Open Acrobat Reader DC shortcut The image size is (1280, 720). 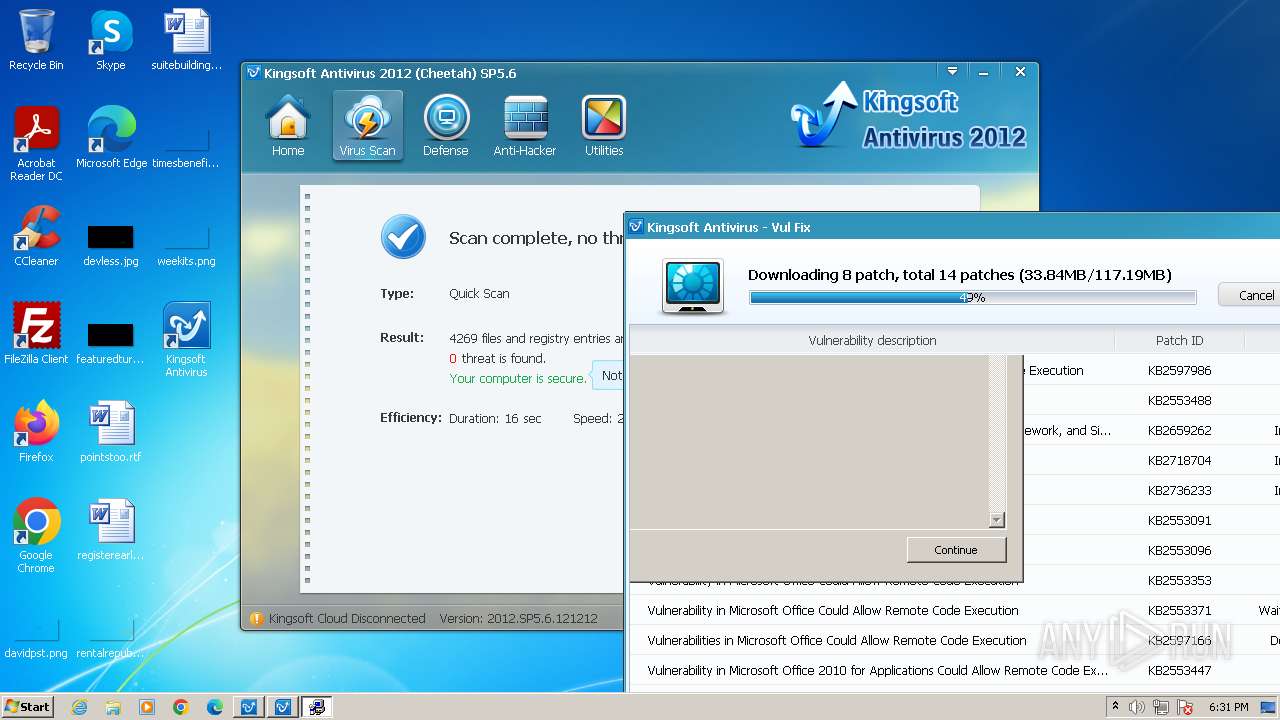tap(36, 144)
